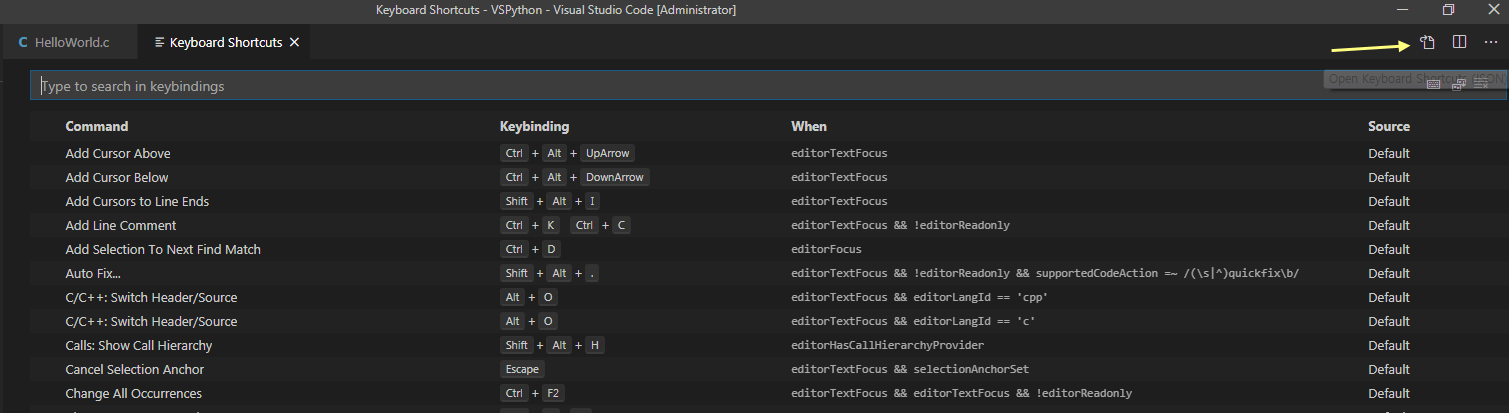Click the 'editorFocus' when condition
The image size is (1509, 413).
pos(826,249)
